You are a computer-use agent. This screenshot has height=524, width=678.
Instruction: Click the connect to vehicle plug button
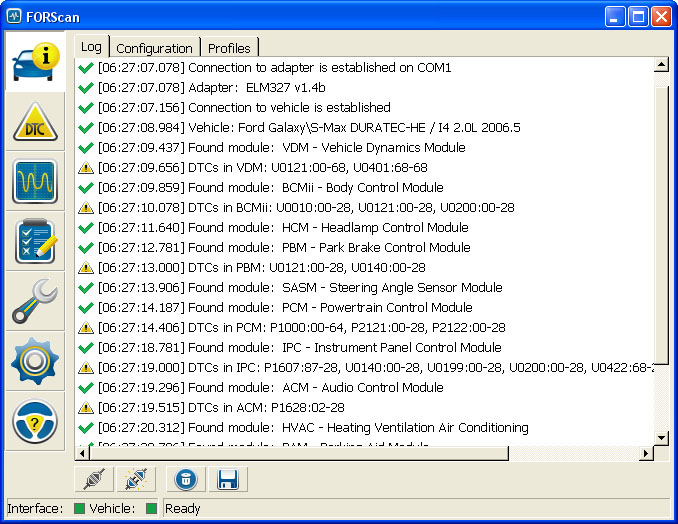[94, 479]
